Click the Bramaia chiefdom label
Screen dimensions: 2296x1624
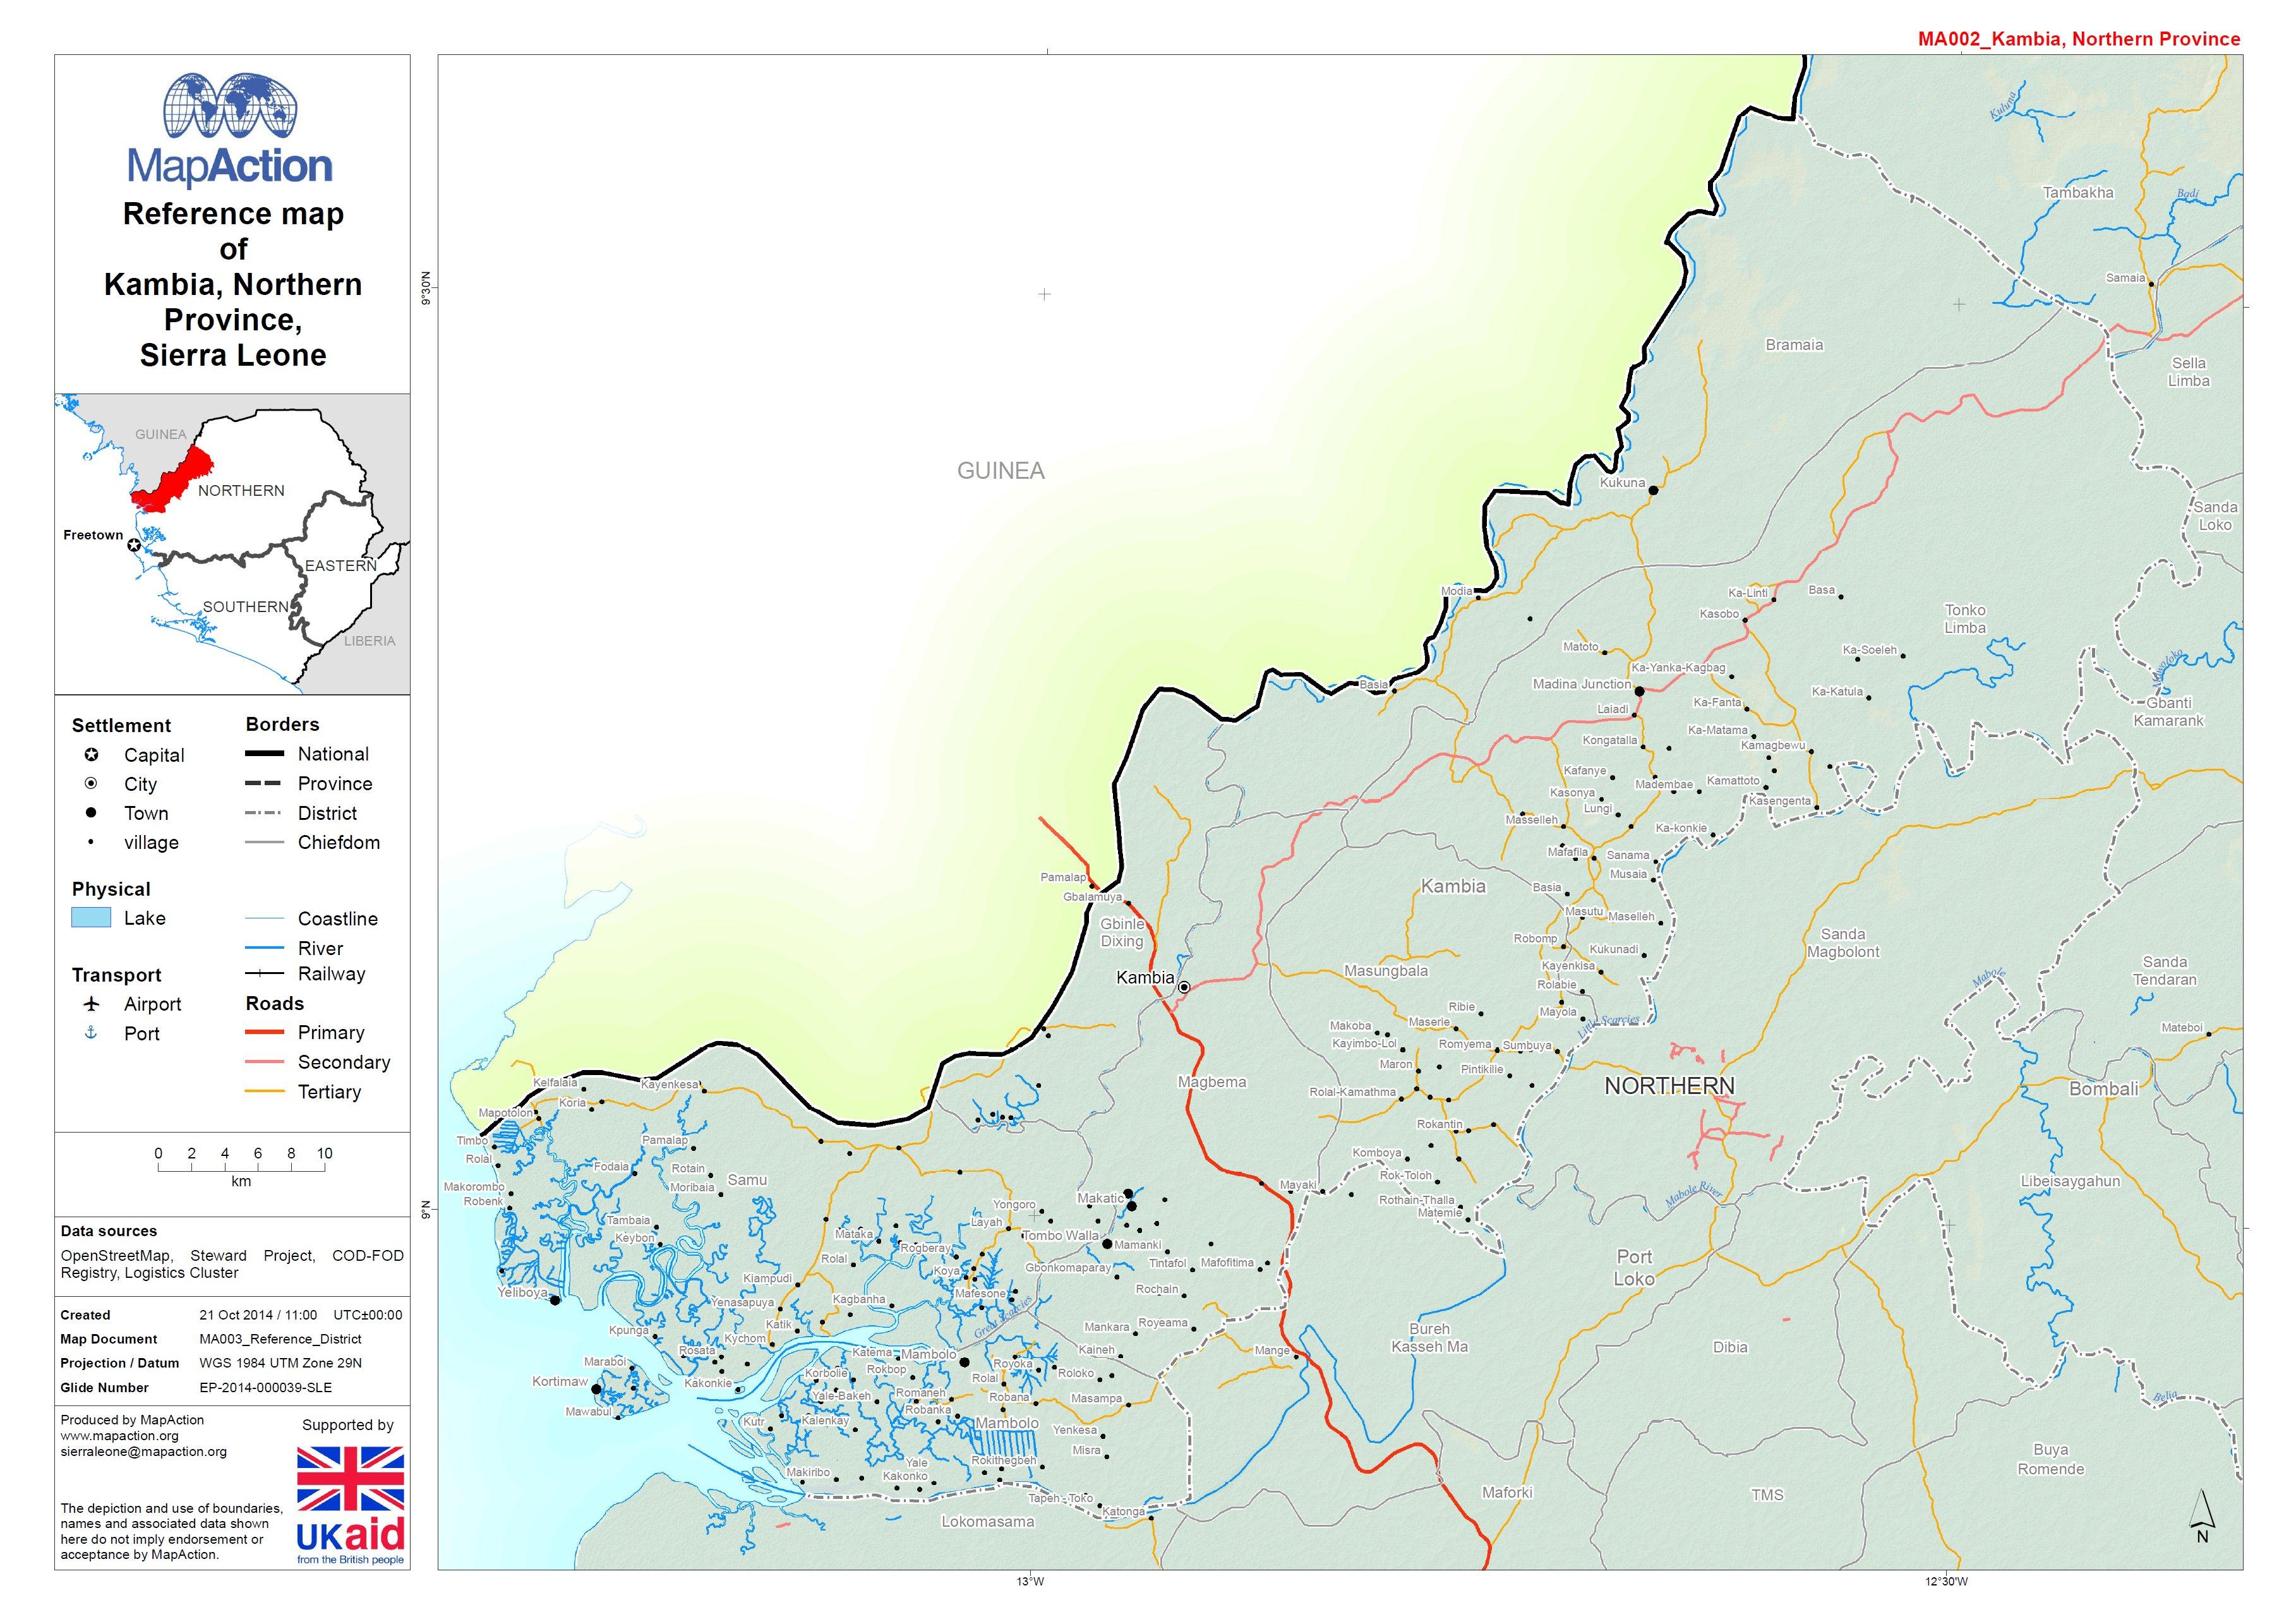1794,345
